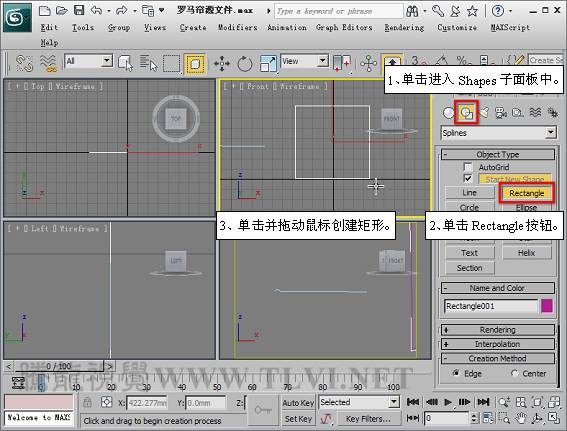Collapse the Name and Color rollout
Viewport: 567px width, 431px height.
(498, 288)
